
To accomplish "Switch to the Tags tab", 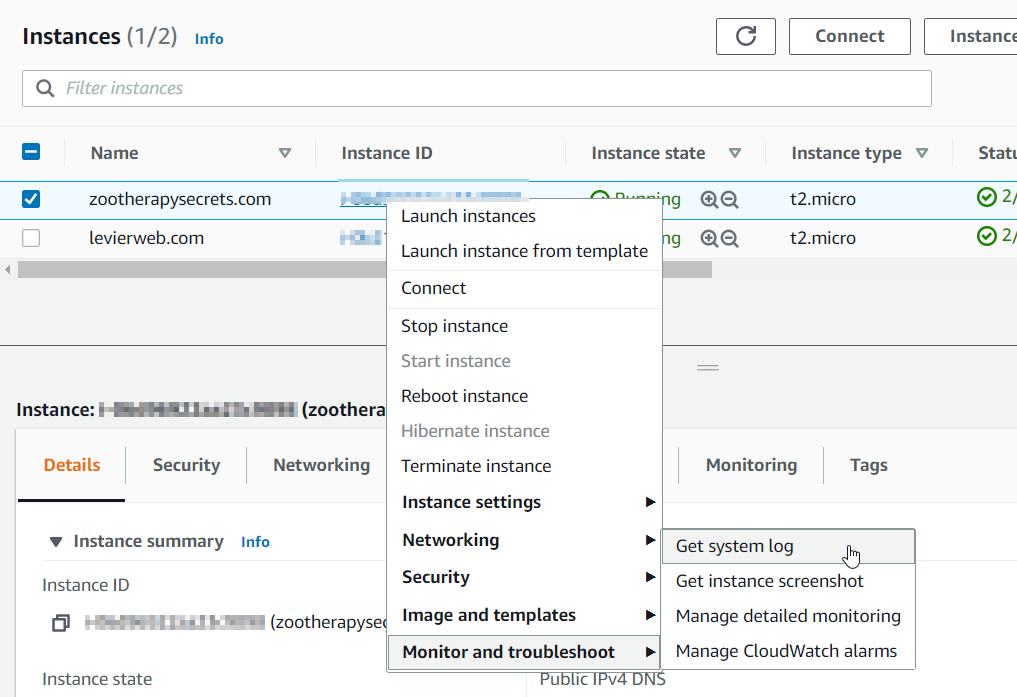I will coord(868,466).
